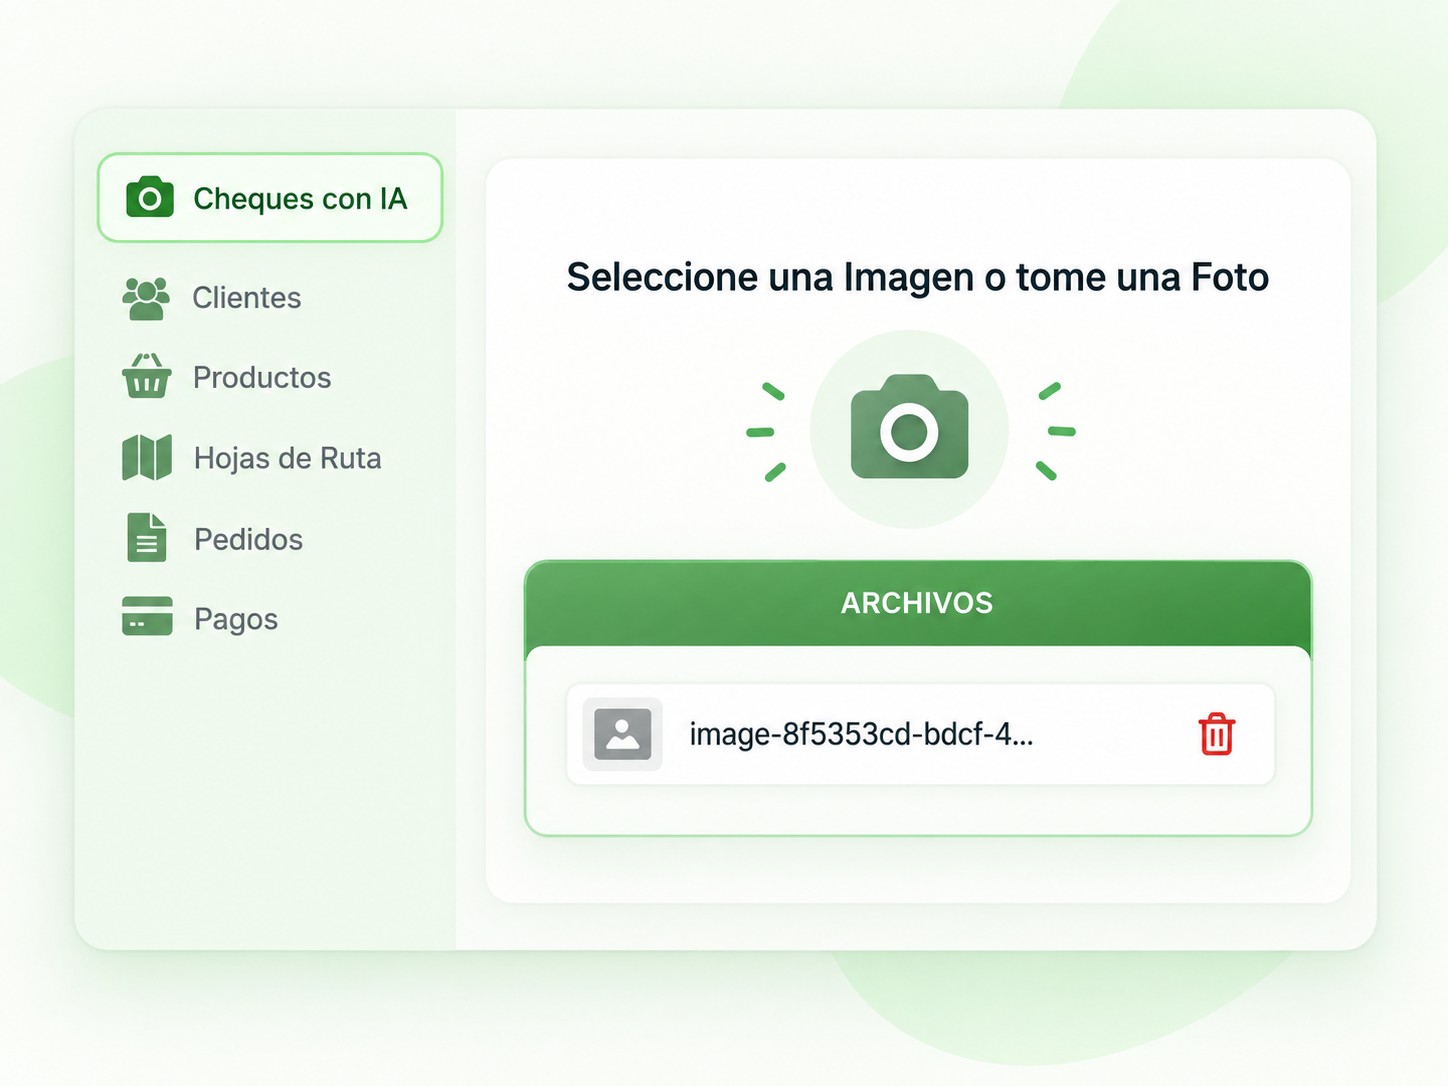Click the Pagos credit card icon

tap(147, 617)
